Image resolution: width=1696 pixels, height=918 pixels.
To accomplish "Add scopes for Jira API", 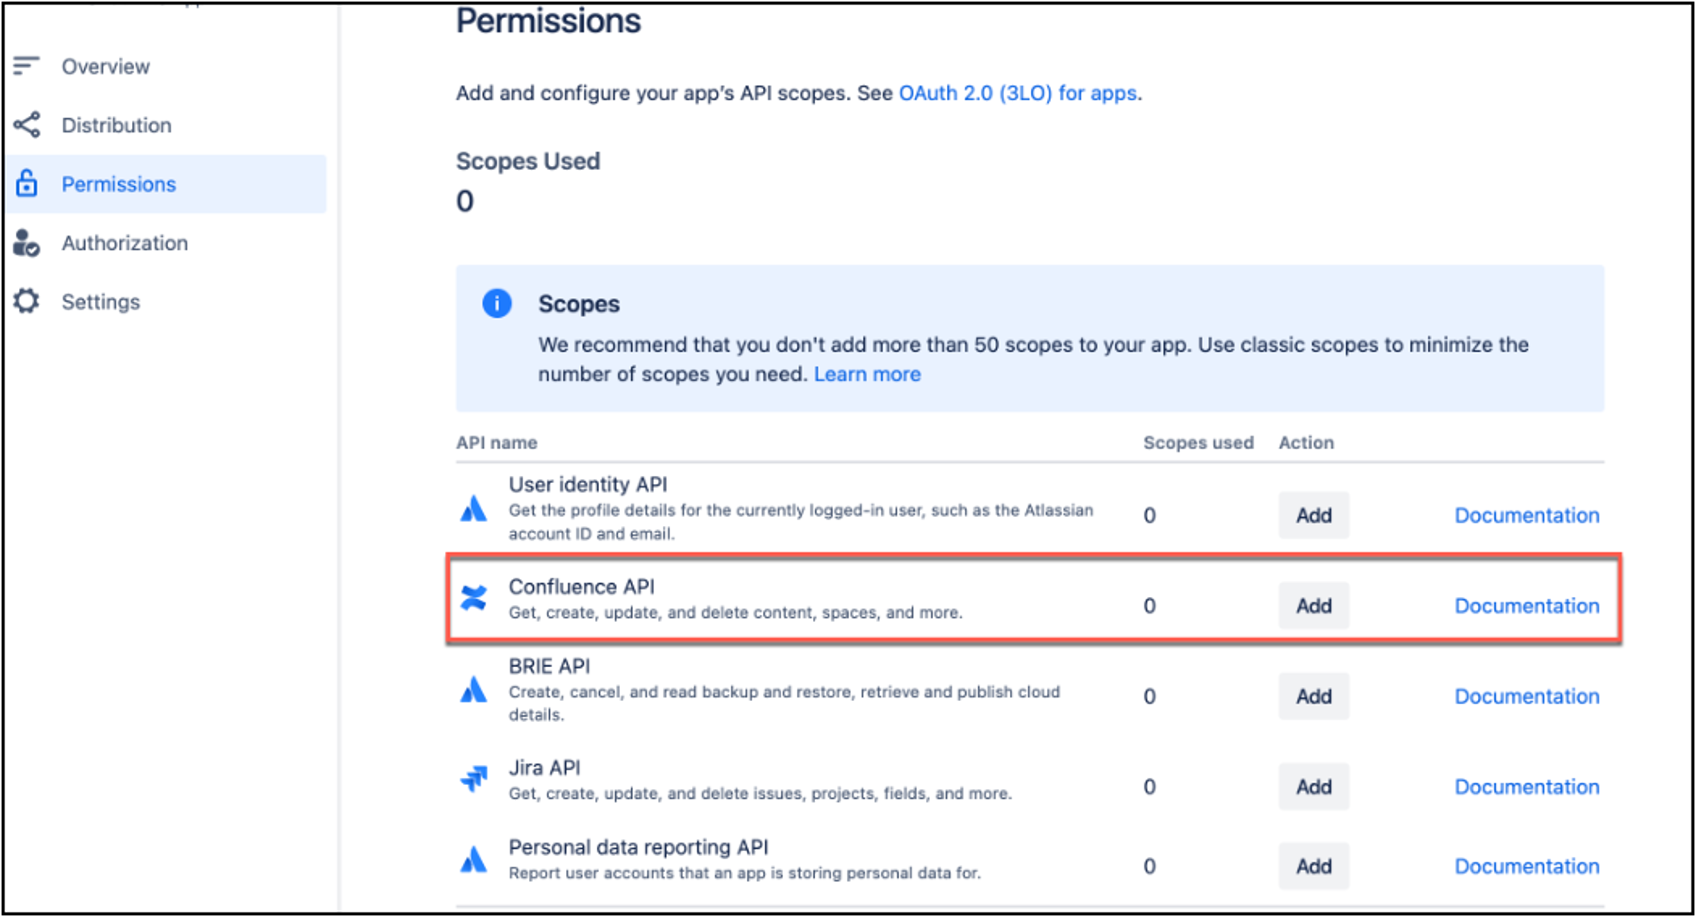I will click(x=1313, y=787).
